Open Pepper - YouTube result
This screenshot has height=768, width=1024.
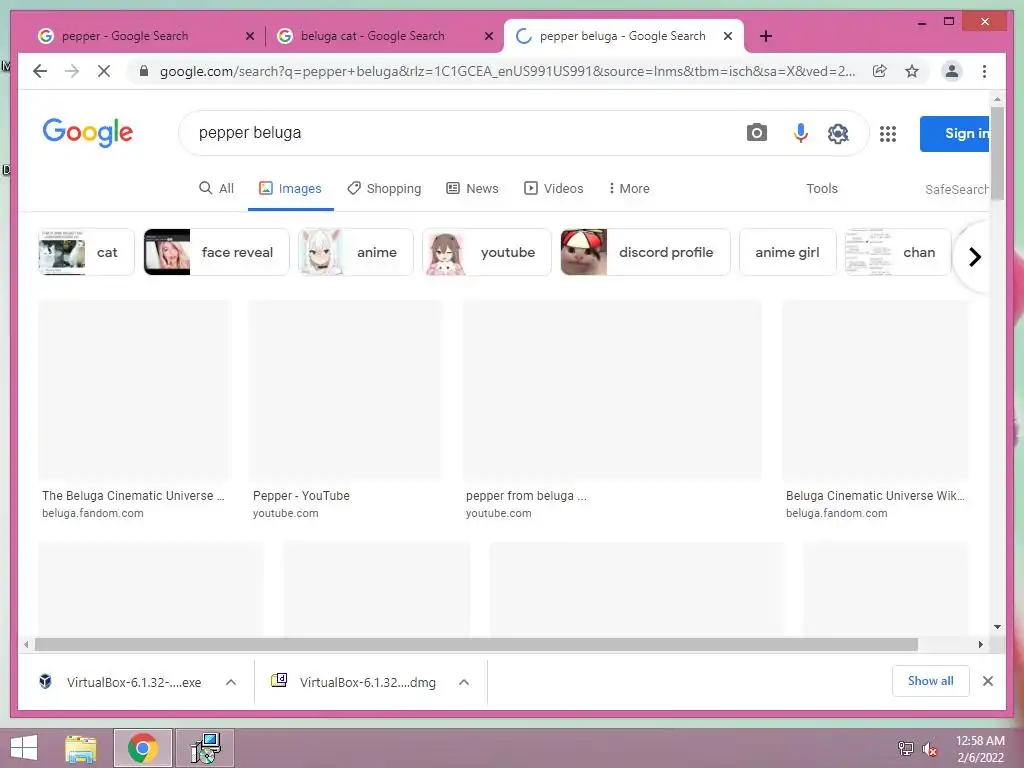(x=301, y=496)
